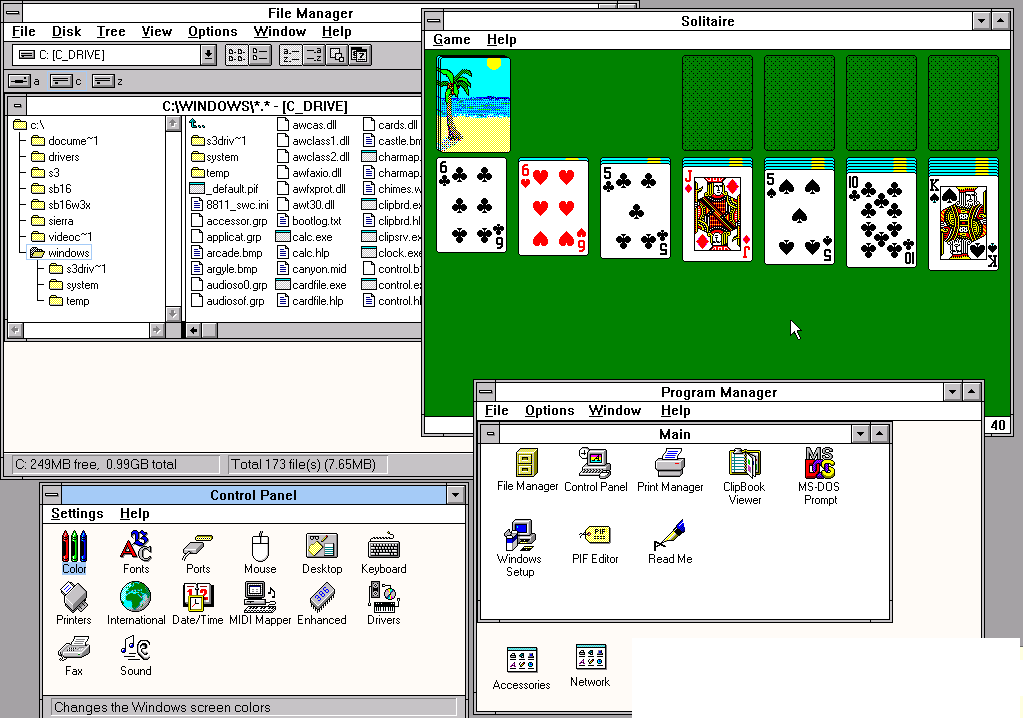Select the Fax icon in Control Panel
1023x718 pixels.
[74, 656]
